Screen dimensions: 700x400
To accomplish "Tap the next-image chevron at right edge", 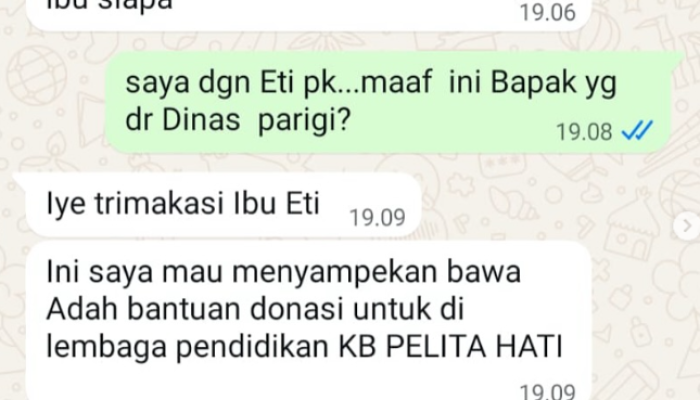I will 688,226.
